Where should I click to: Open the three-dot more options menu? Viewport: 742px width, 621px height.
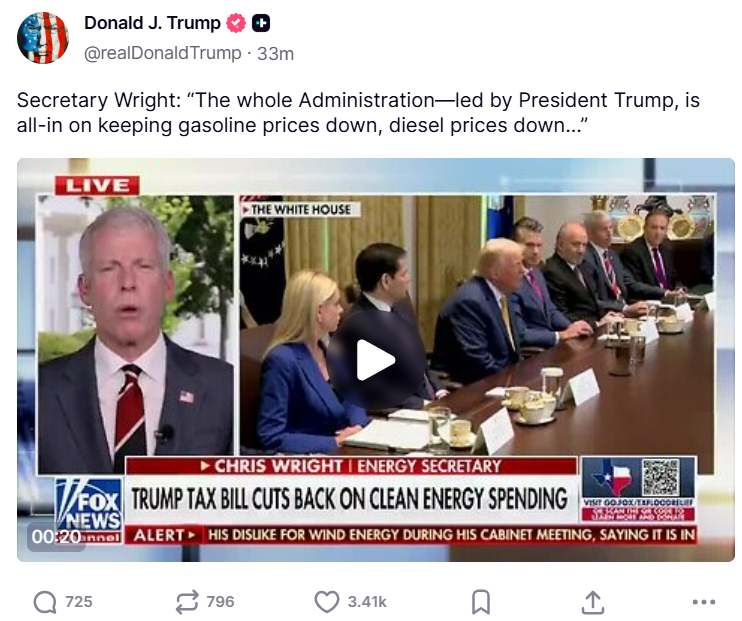[x=704, y=602]
